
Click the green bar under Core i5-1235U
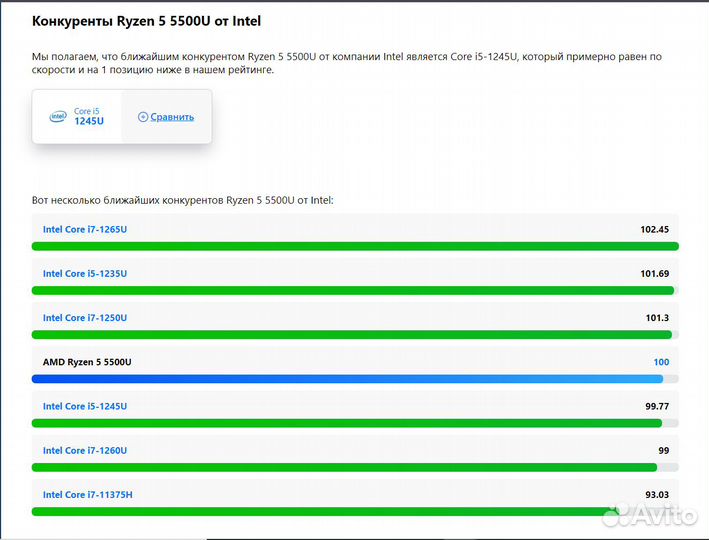point(352,290)
